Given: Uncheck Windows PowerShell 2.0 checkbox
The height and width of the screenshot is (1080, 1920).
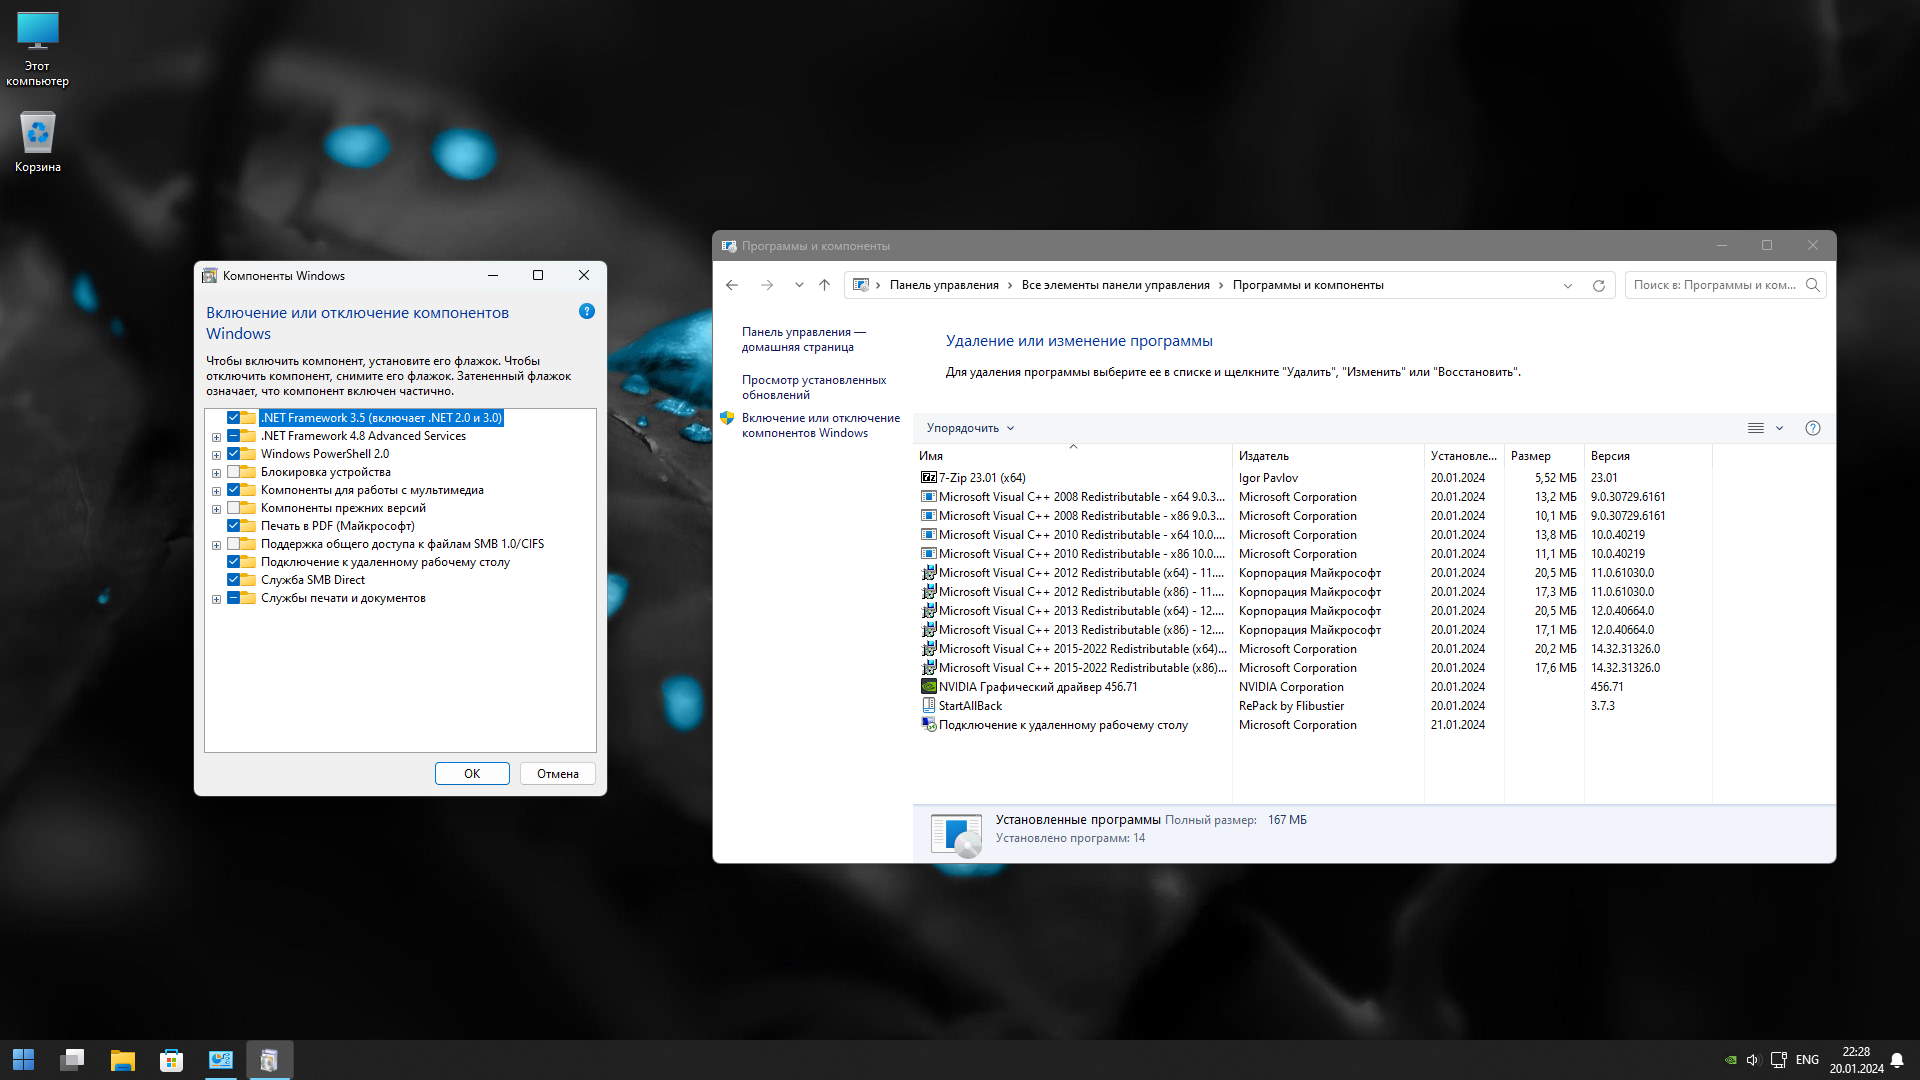Looking at the screenshot, I should (234, 454).
